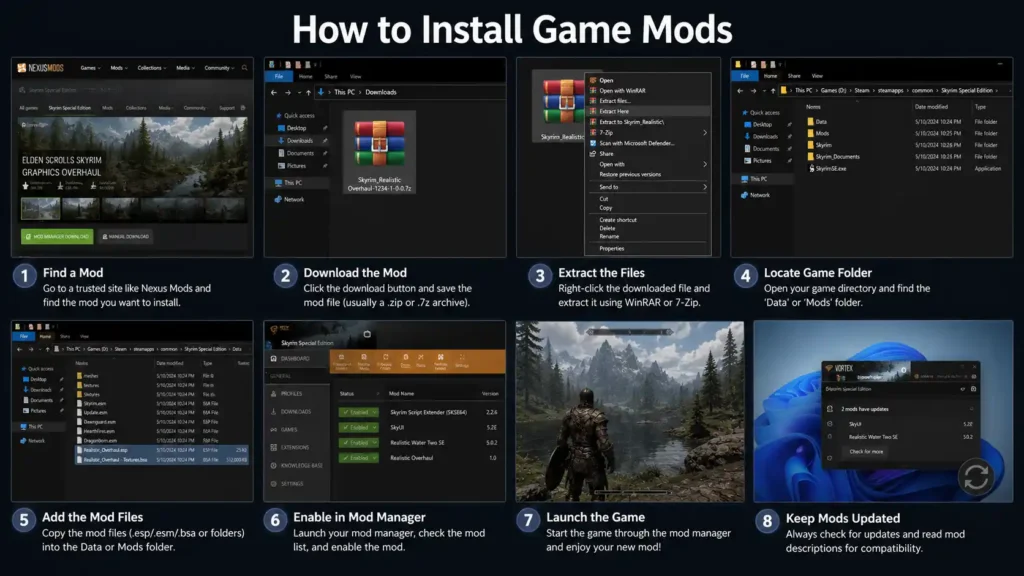The width and height of the screenshot is (1024, 576).
Task: Select This PC in the window listing Update.esm
Action: [x=31, y=426]
